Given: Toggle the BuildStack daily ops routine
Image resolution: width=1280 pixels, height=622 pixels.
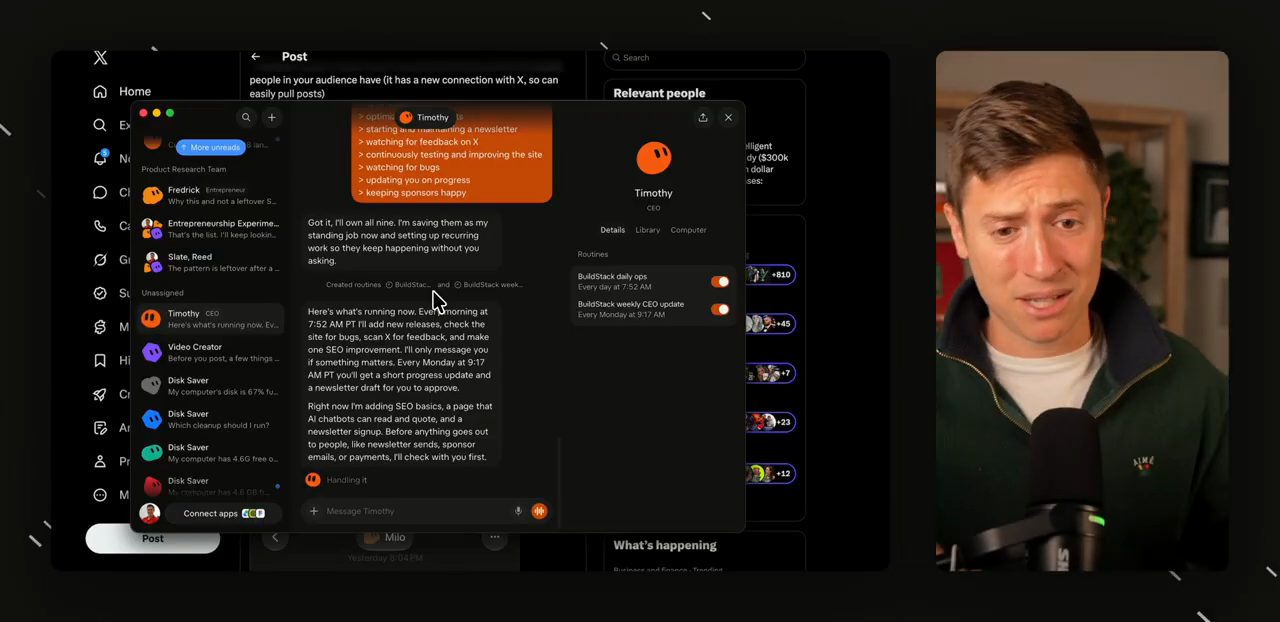Looking at the screenshot, I should pyautogui.click(x=720, y=282).
